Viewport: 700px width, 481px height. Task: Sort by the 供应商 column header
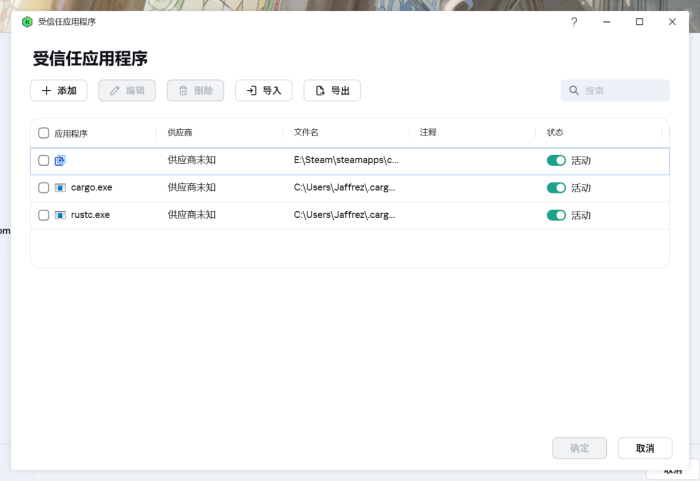pyautogui.click(x=180, y=132)
